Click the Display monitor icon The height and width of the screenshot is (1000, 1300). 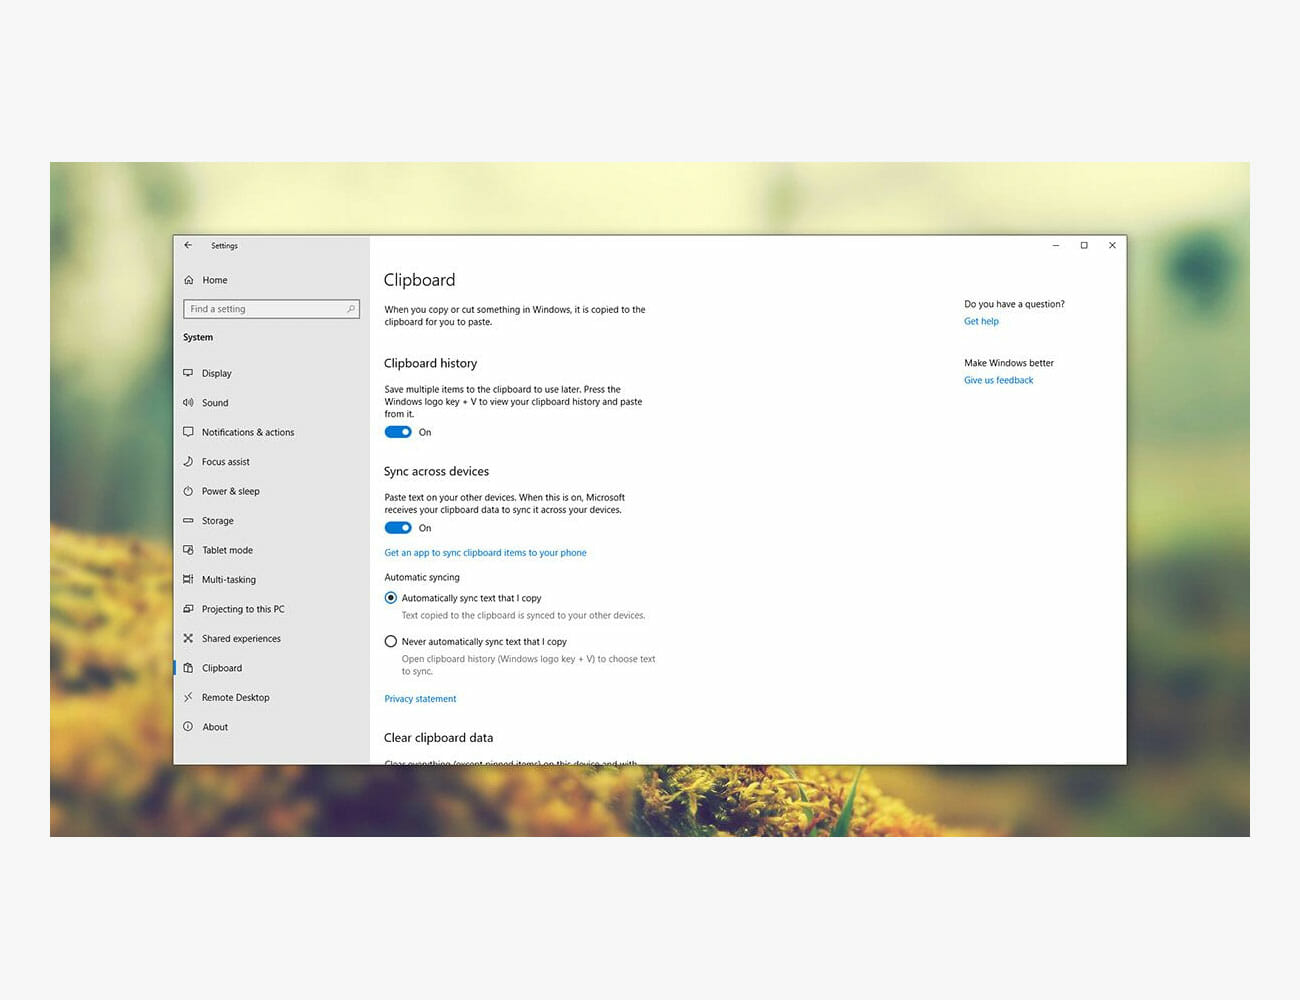coord(188,373)
